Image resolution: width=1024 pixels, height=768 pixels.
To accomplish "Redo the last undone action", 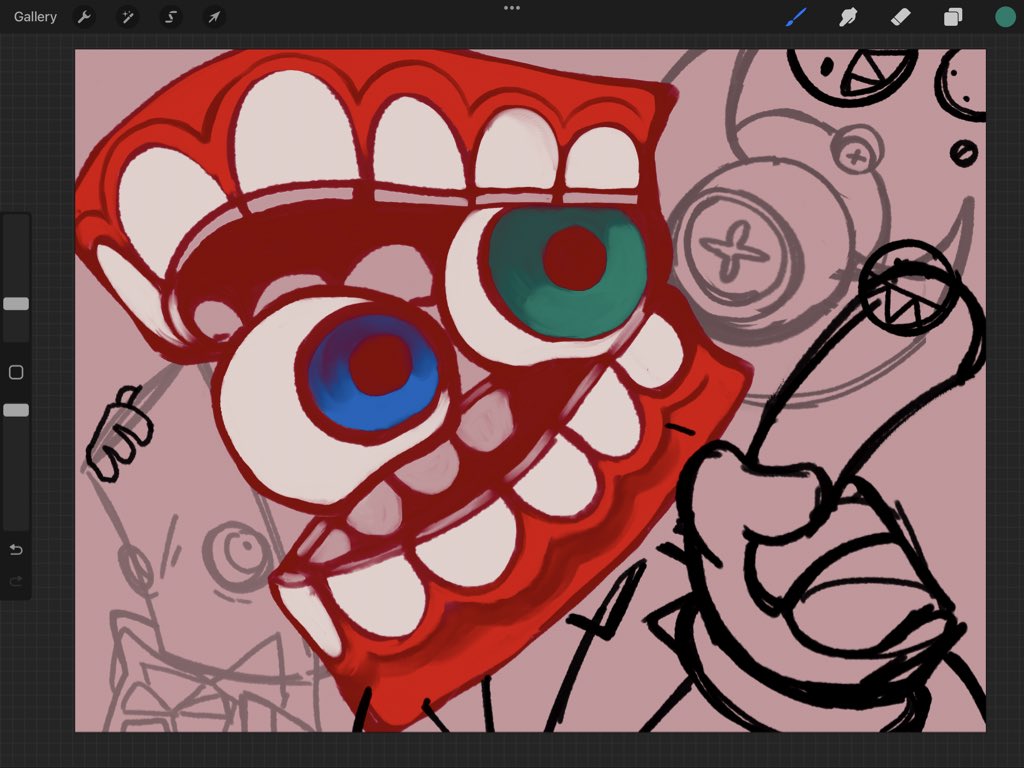I will 16,581.
